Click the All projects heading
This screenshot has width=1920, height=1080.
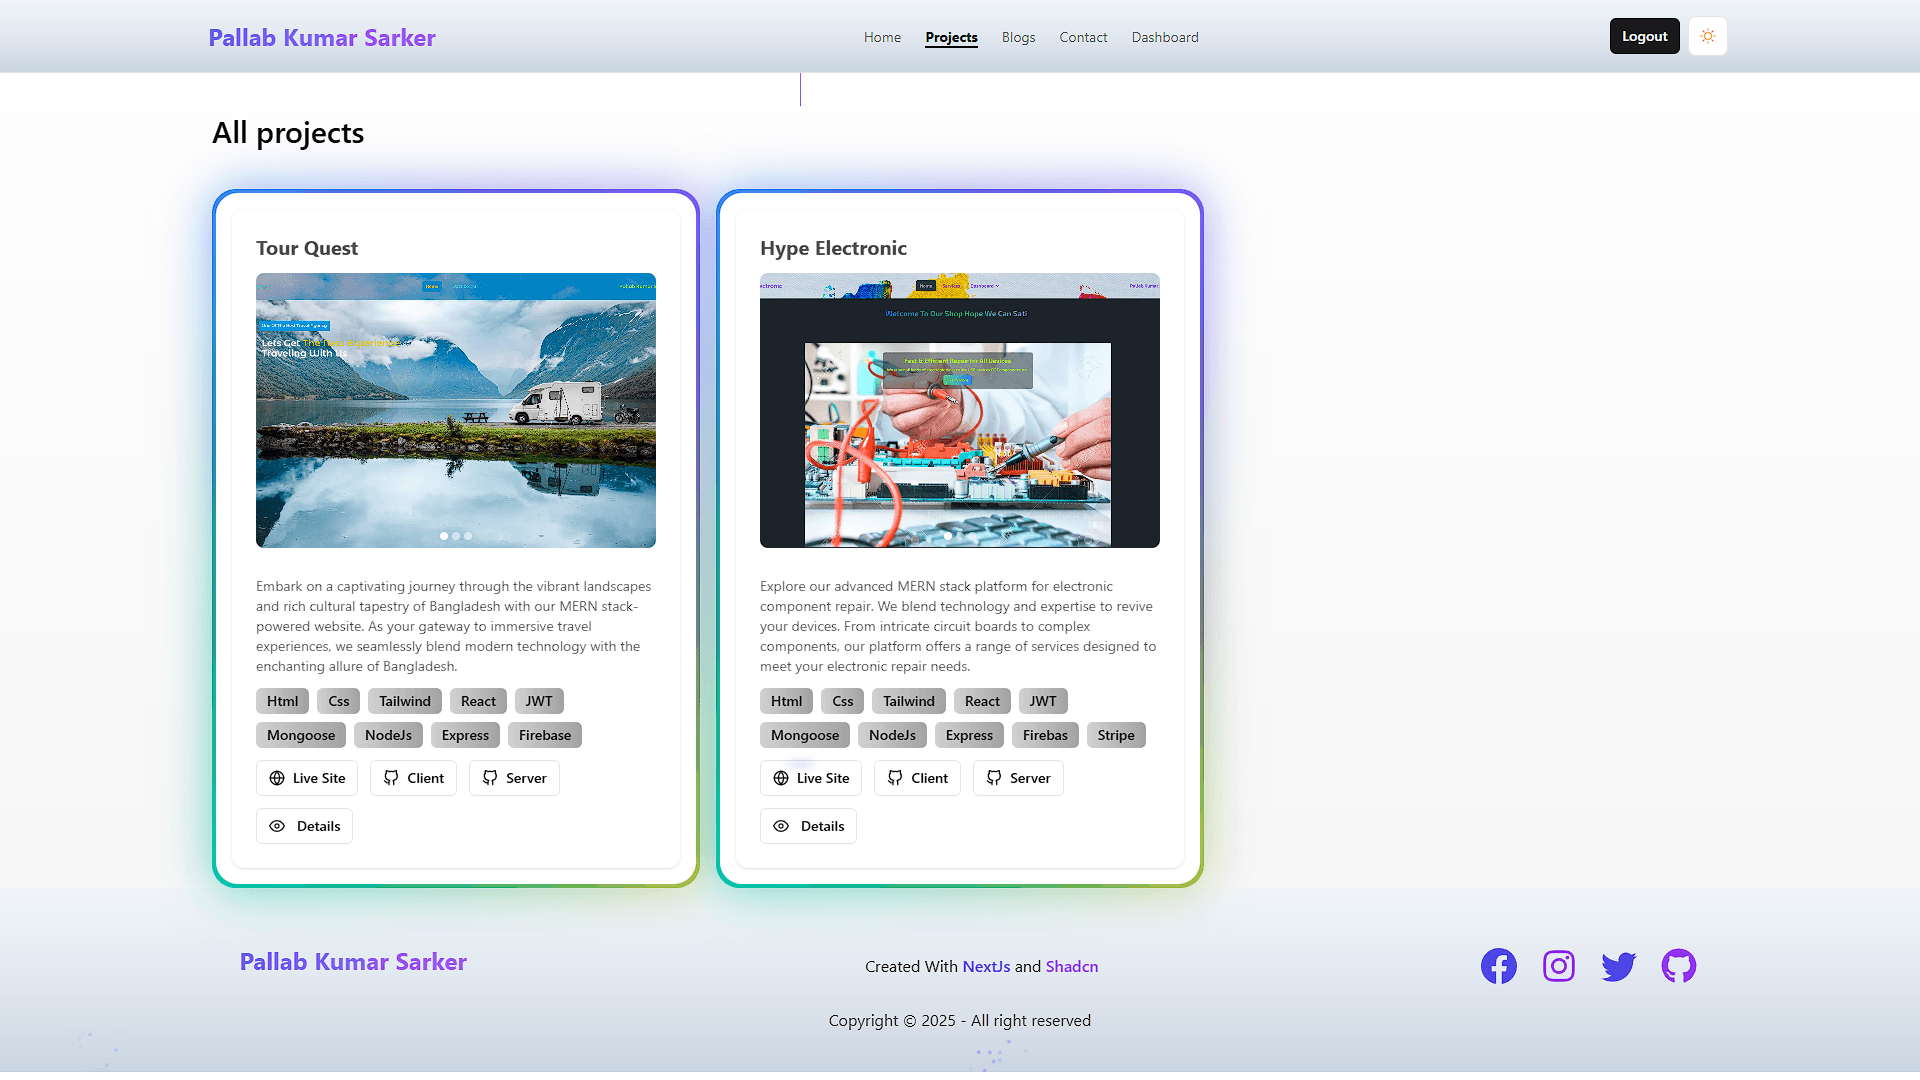click(288, 133)
